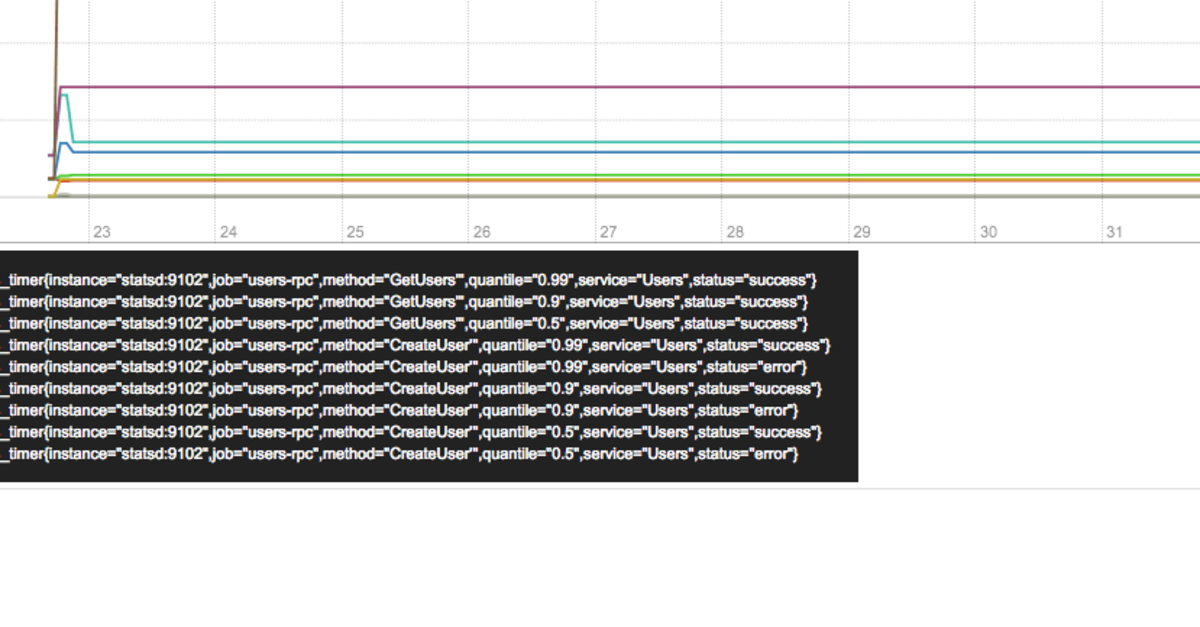1200x627 pixels.
Task: Select legend entry GetUsers quantile 0.9 success
Action: pos(405,301)
